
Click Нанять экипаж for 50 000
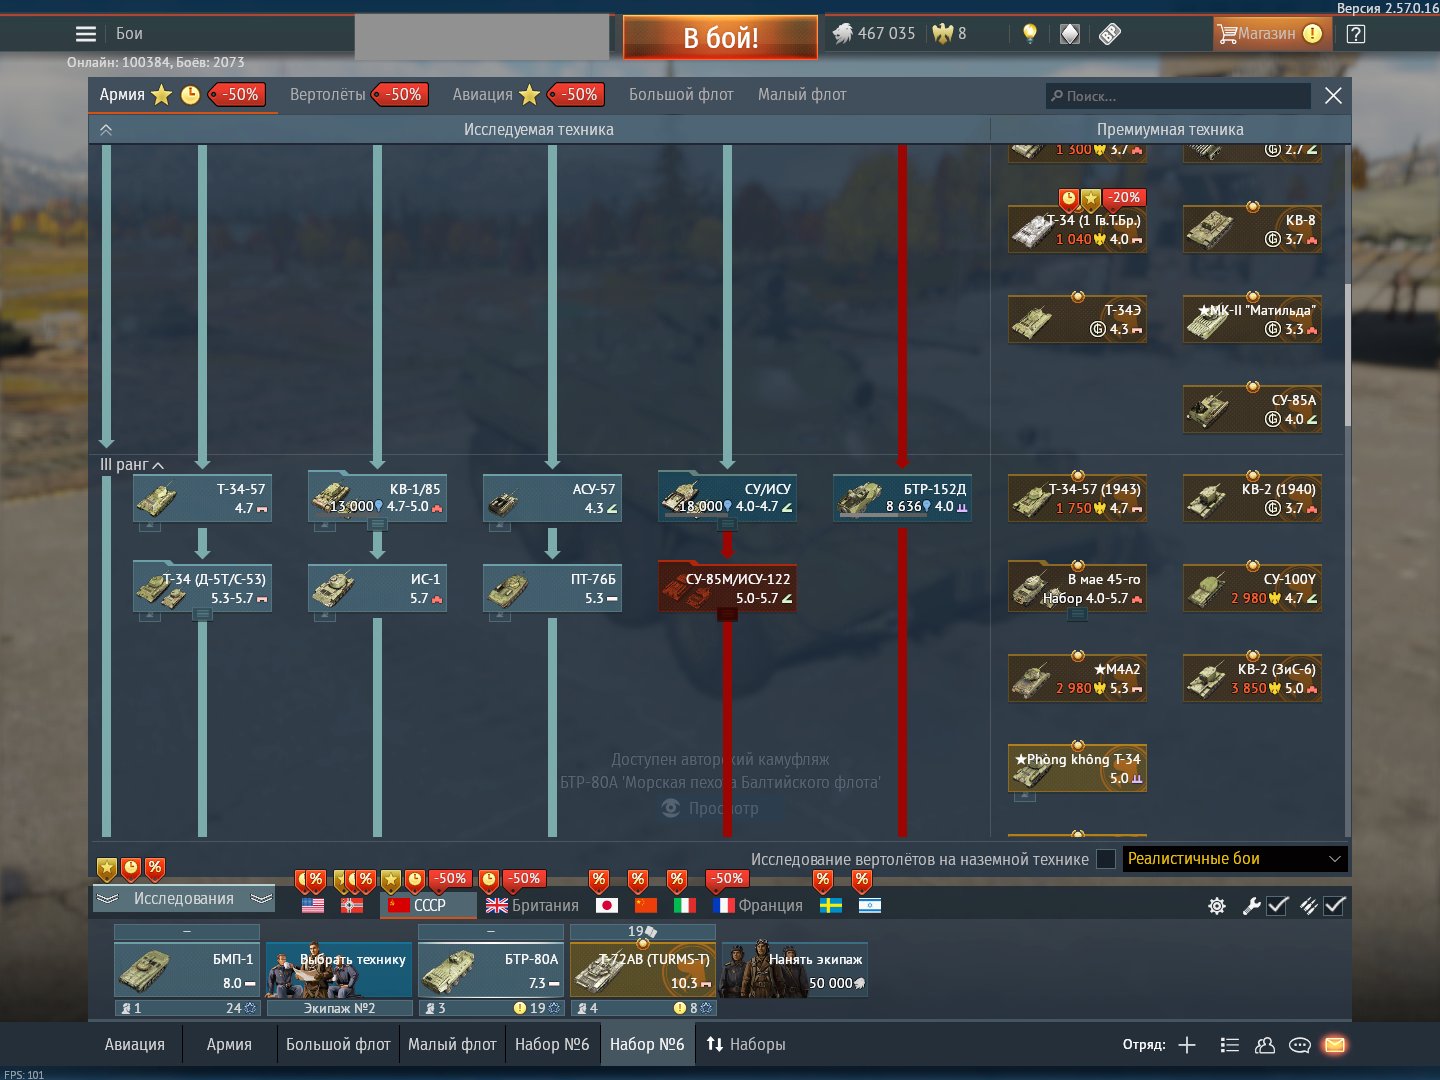point(795,970)
